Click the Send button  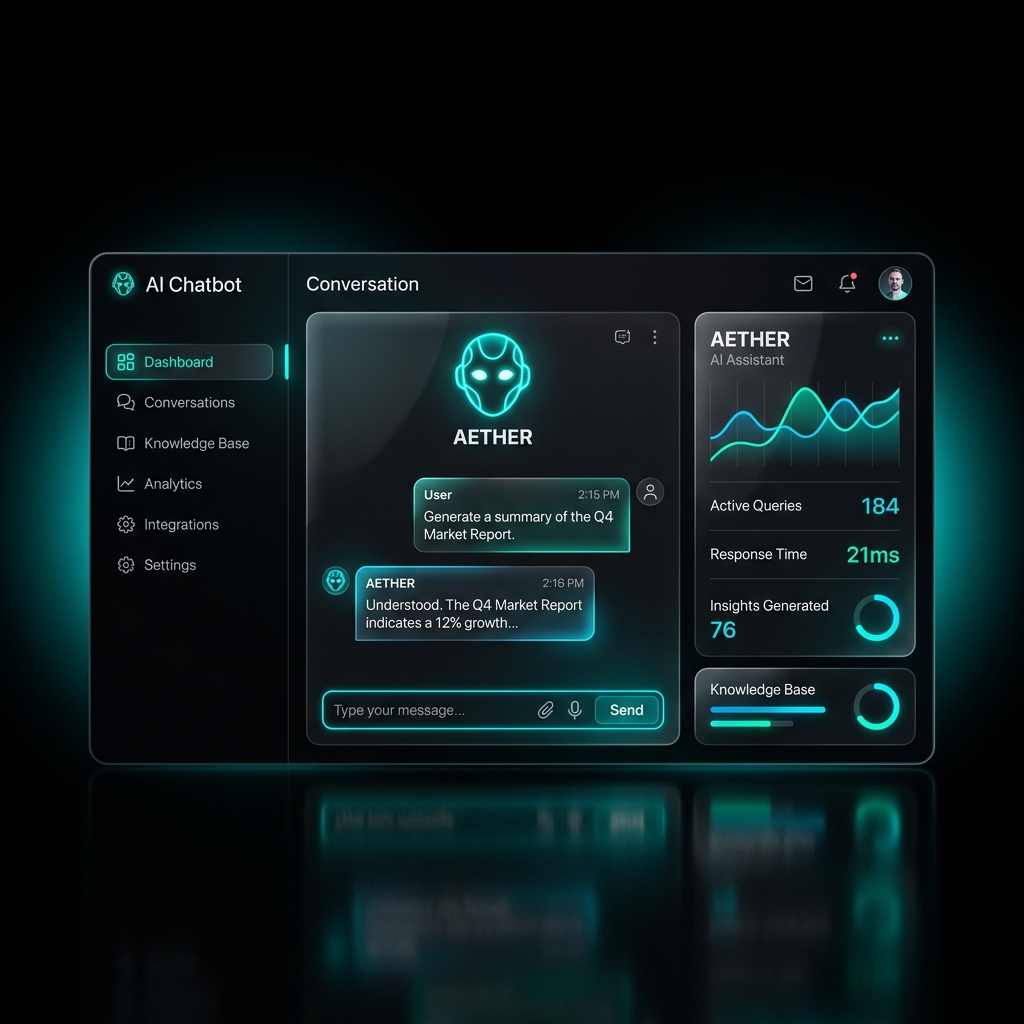pos(626,710)
